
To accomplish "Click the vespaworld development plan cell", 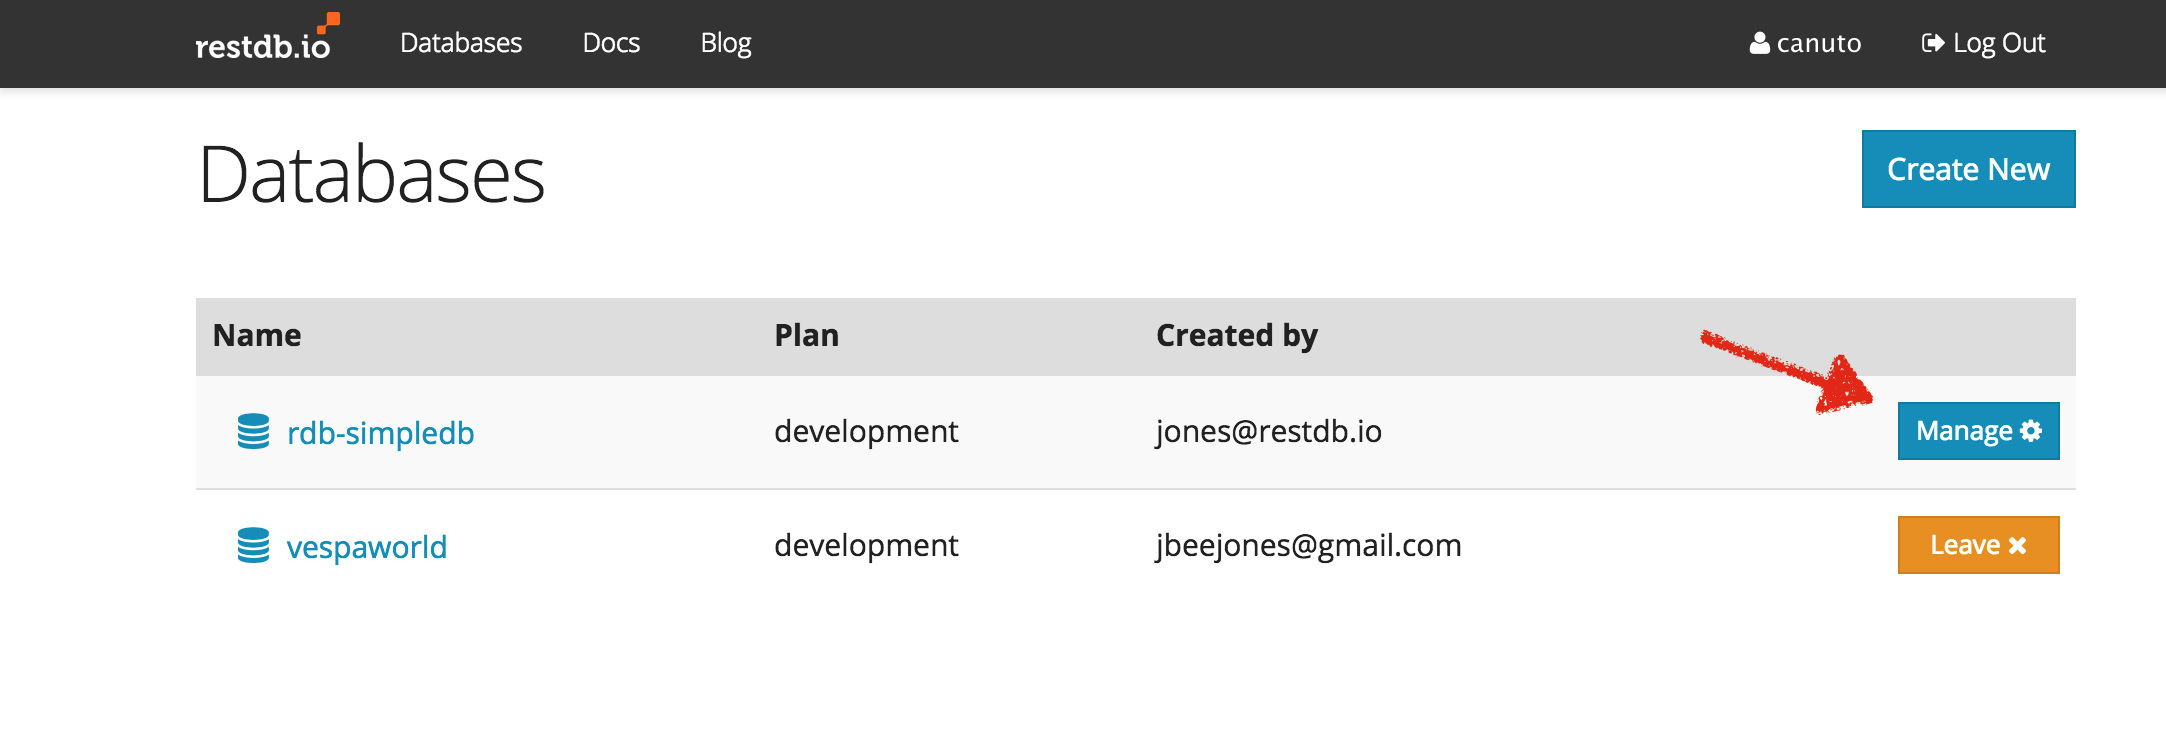I will tap(866, 545).
